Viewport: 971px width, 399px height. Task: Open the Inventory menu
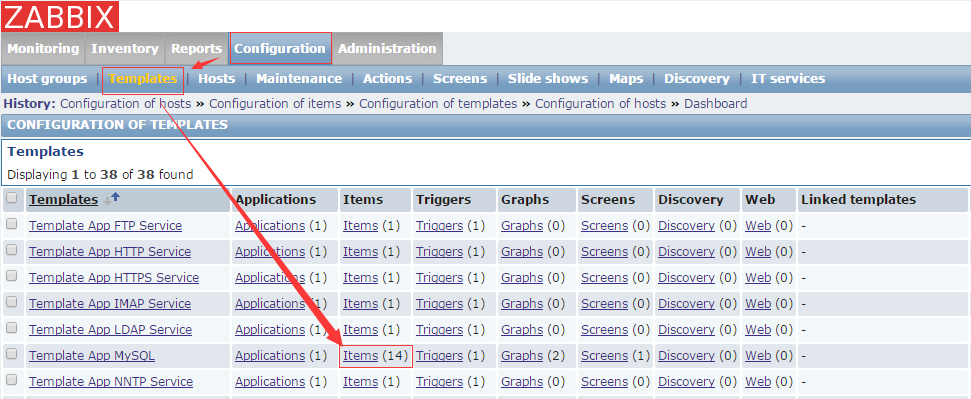pyautogui.click(x=125, y=48)
